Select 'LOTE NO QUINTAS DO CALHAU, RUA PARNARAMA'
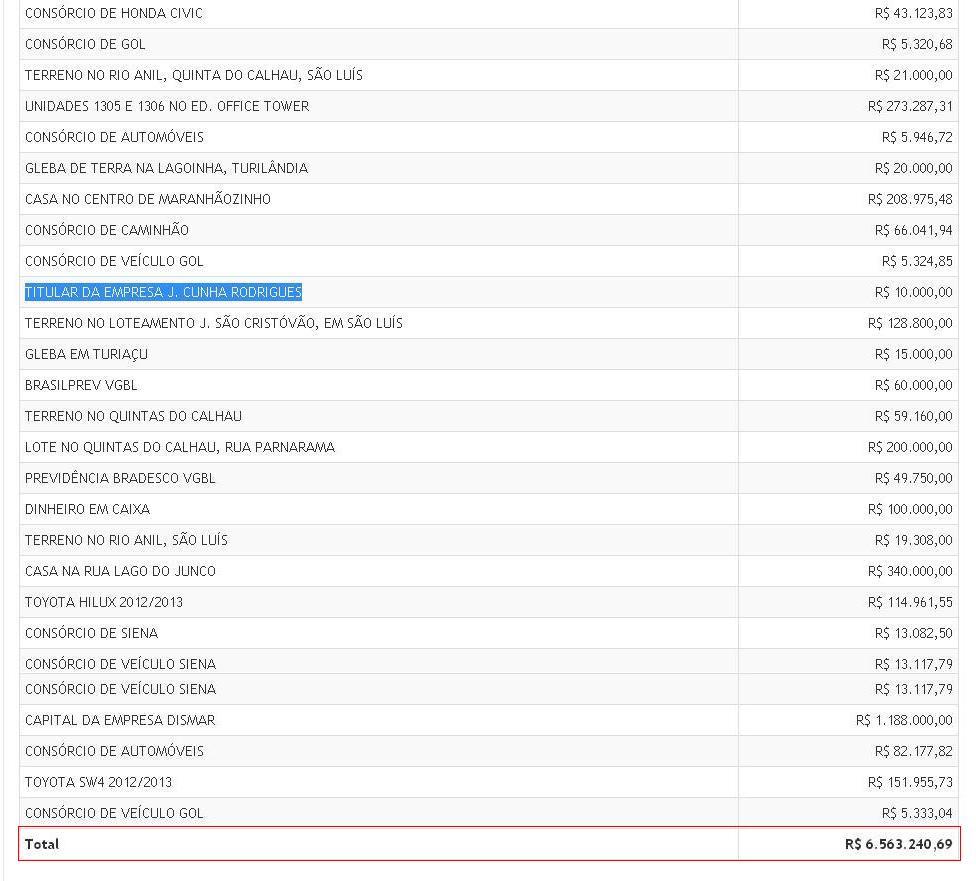This screenshot has height=881, width=976. [180, 447]
